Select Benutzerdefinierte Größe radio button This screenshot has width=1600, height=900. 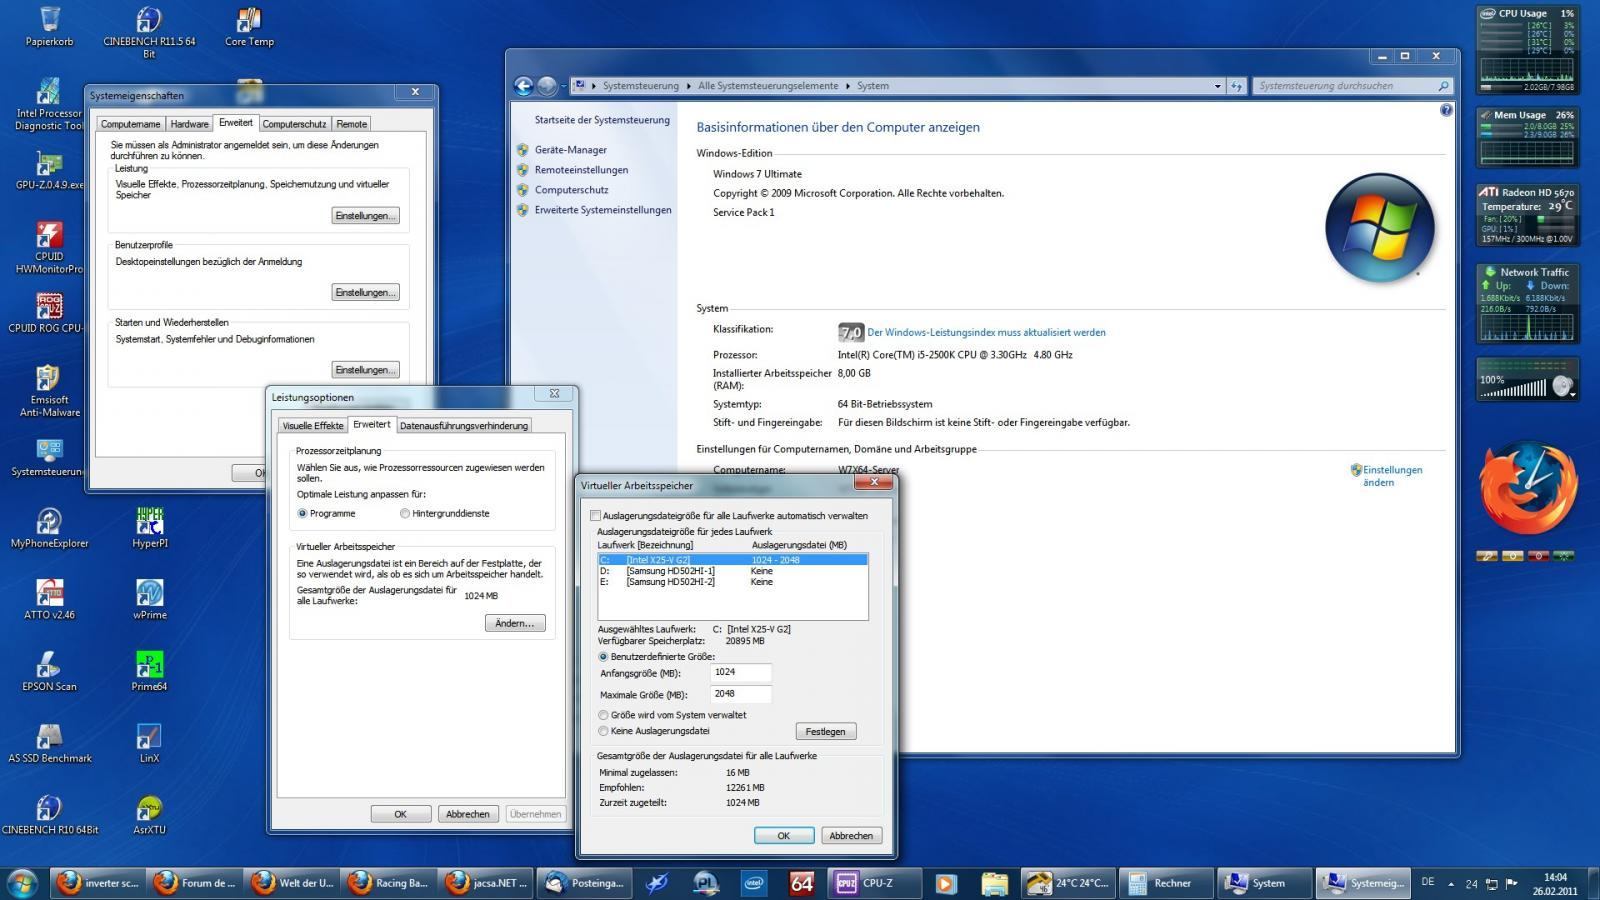[603, 657]
